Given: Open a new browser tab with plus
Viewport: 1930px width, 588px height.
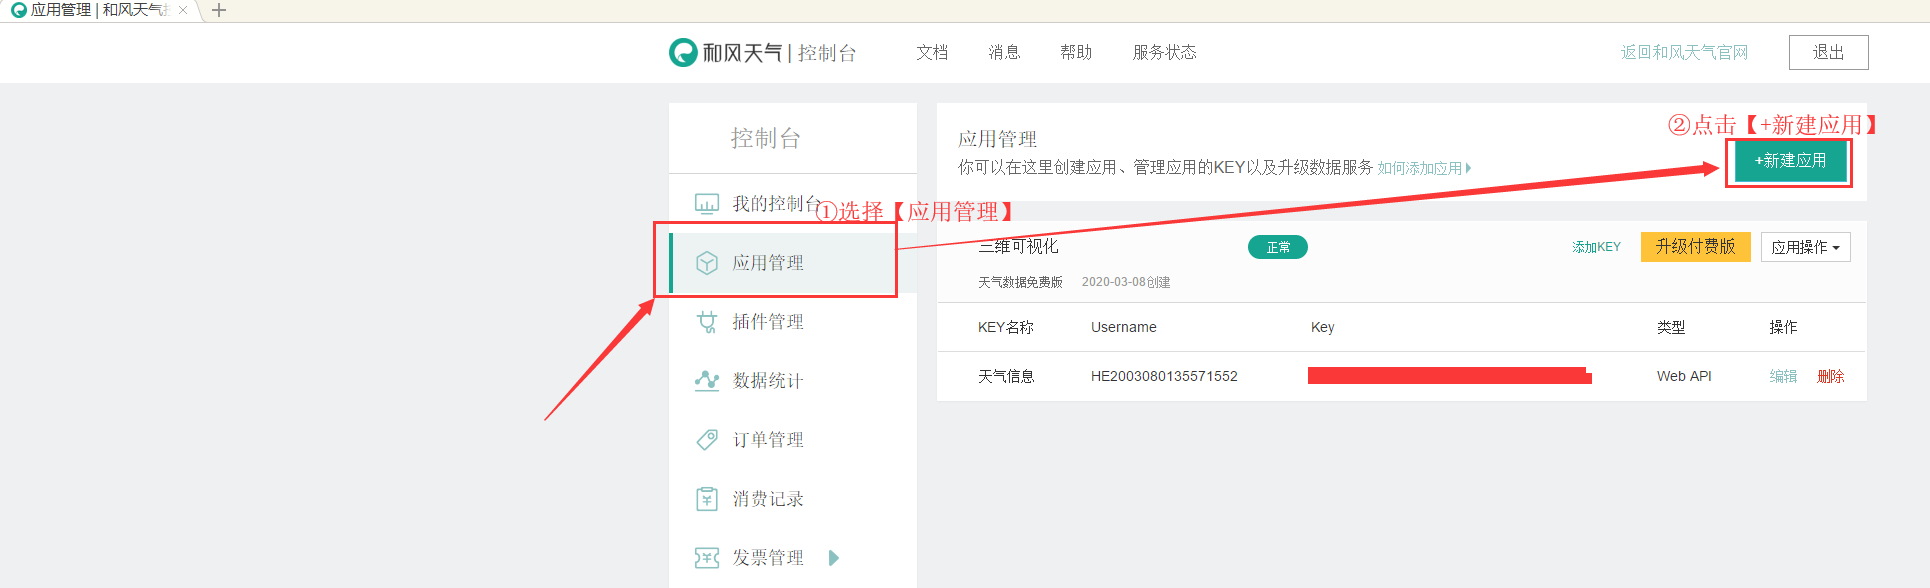Looking at the screenshot, I should pos(219,10).
